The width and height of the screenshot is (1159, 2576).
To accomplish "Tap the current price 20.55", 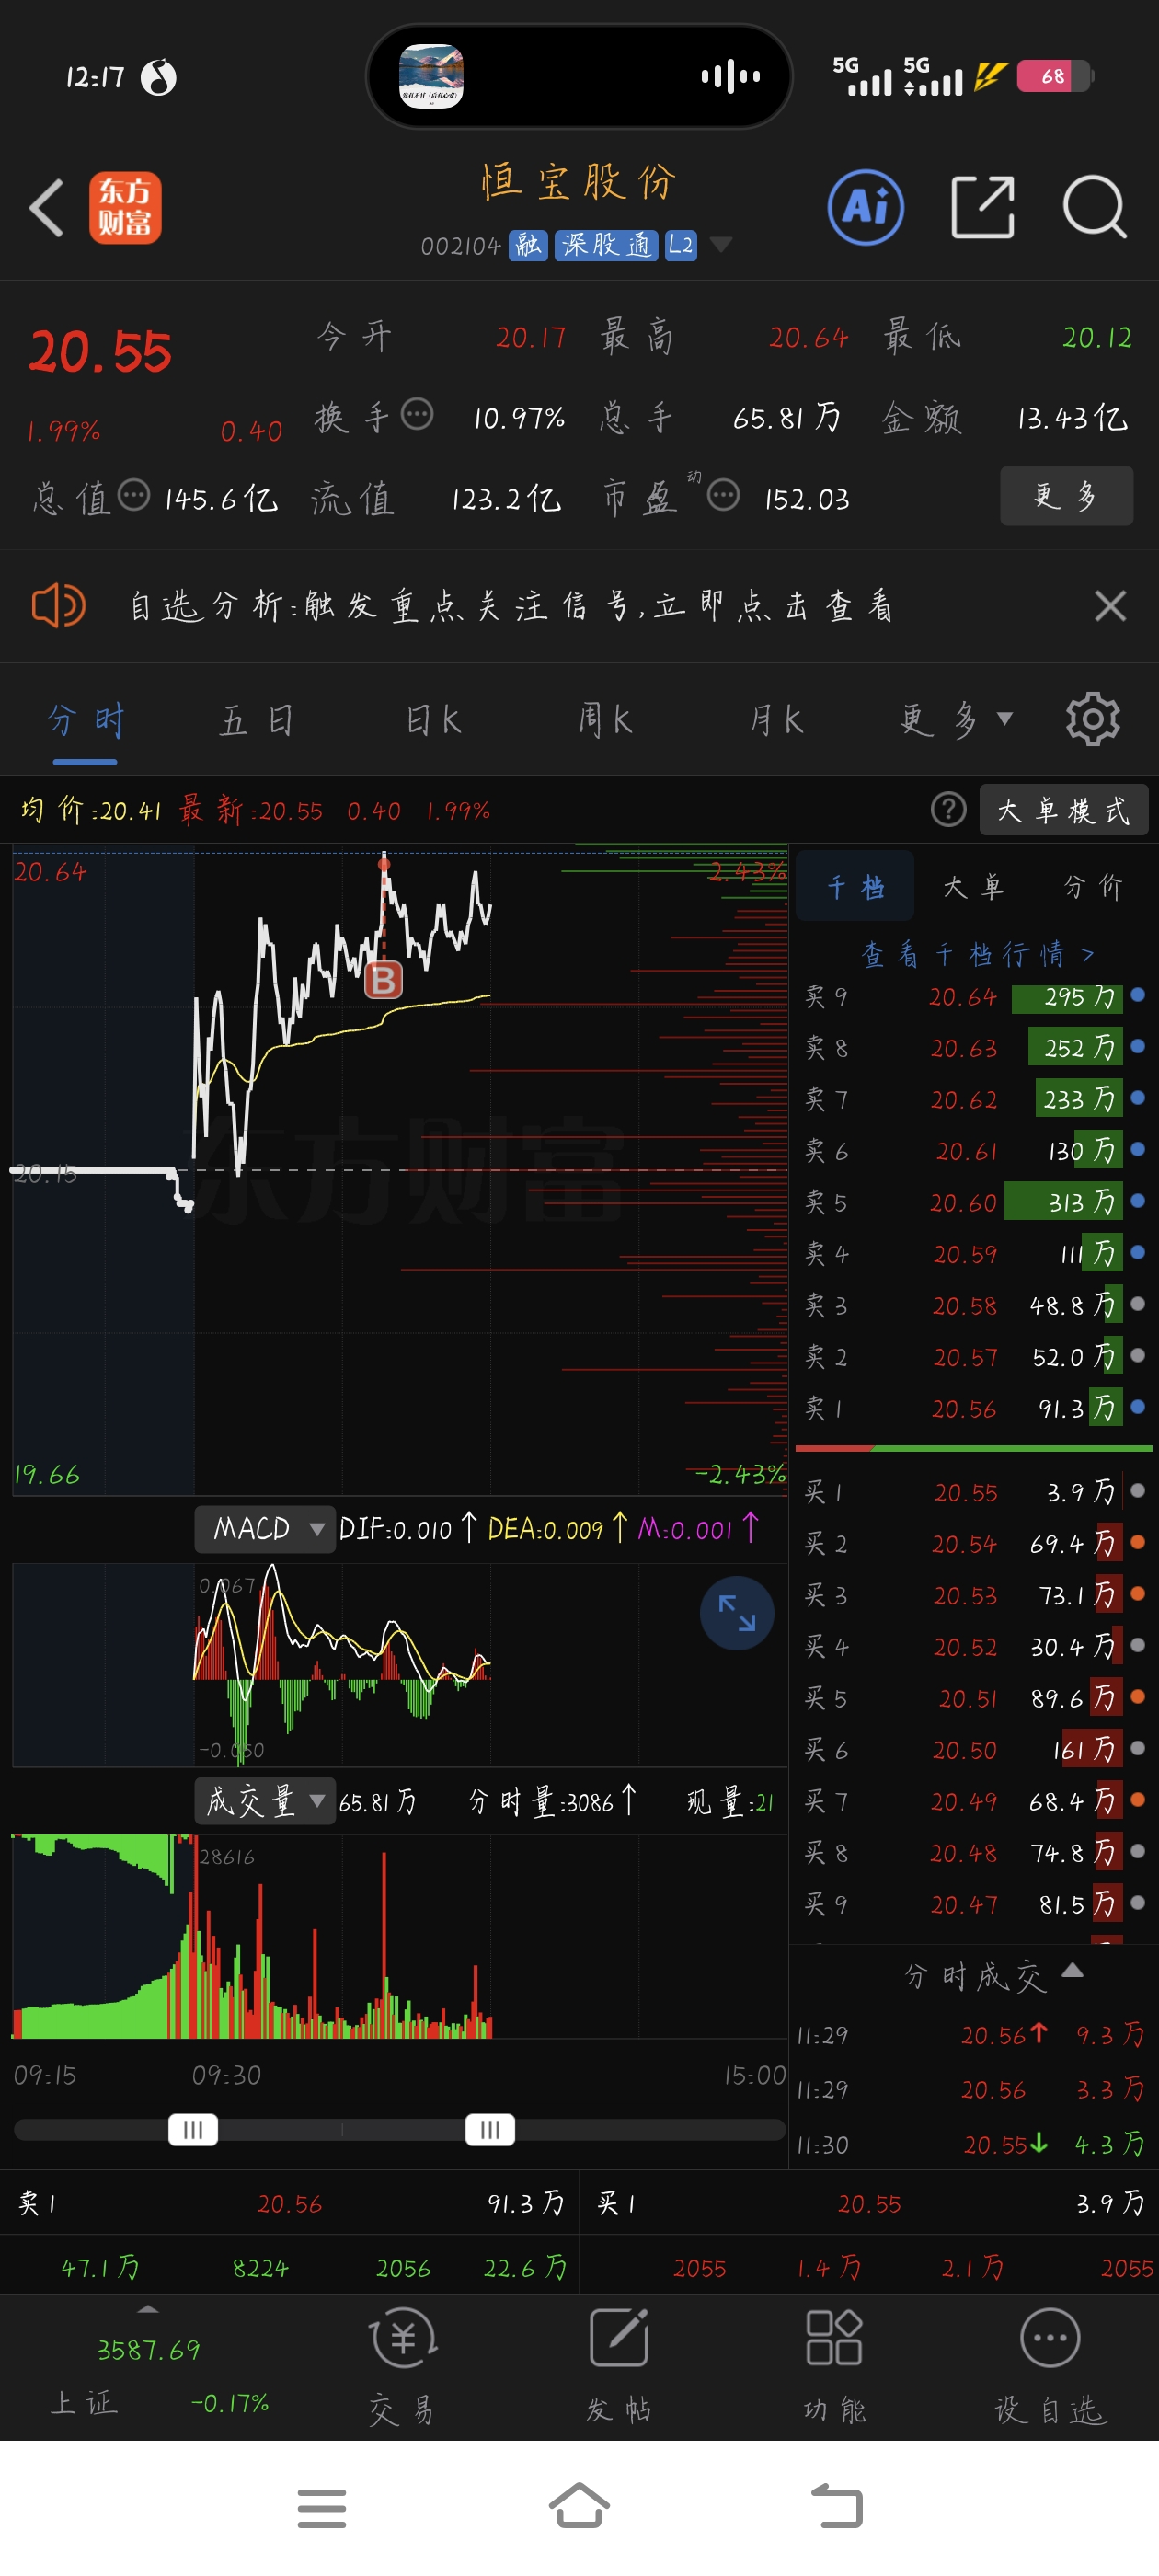I will (99, 352).
